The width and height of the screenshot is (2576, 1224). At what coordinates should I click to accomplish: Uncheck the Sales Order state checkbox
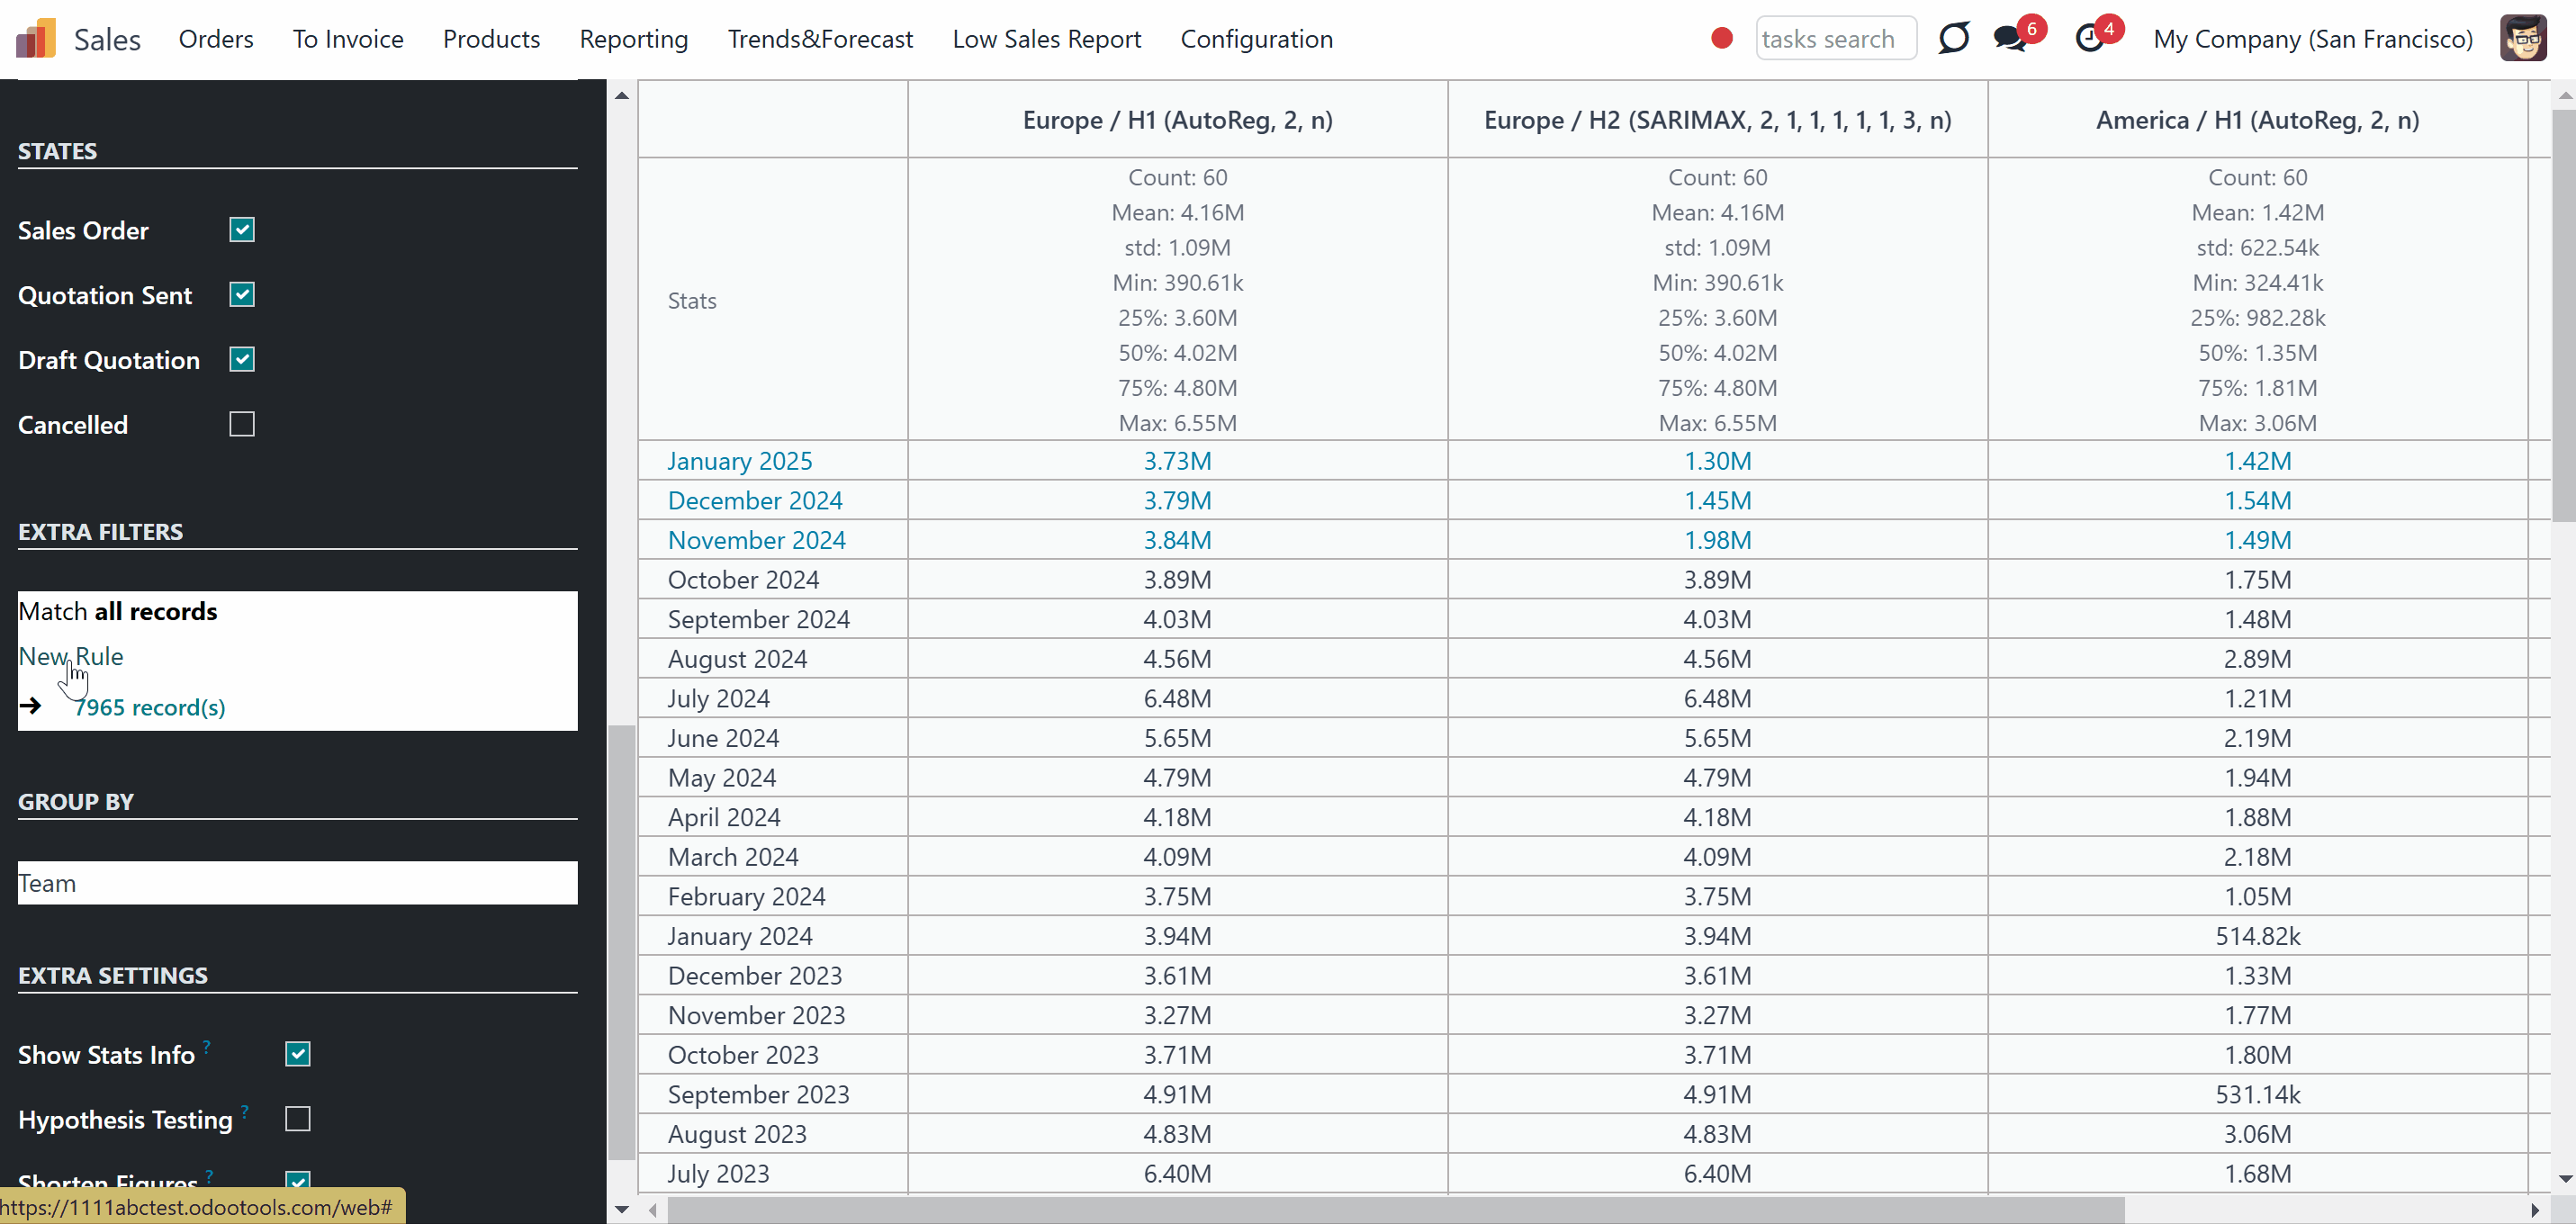coord(242,230)
